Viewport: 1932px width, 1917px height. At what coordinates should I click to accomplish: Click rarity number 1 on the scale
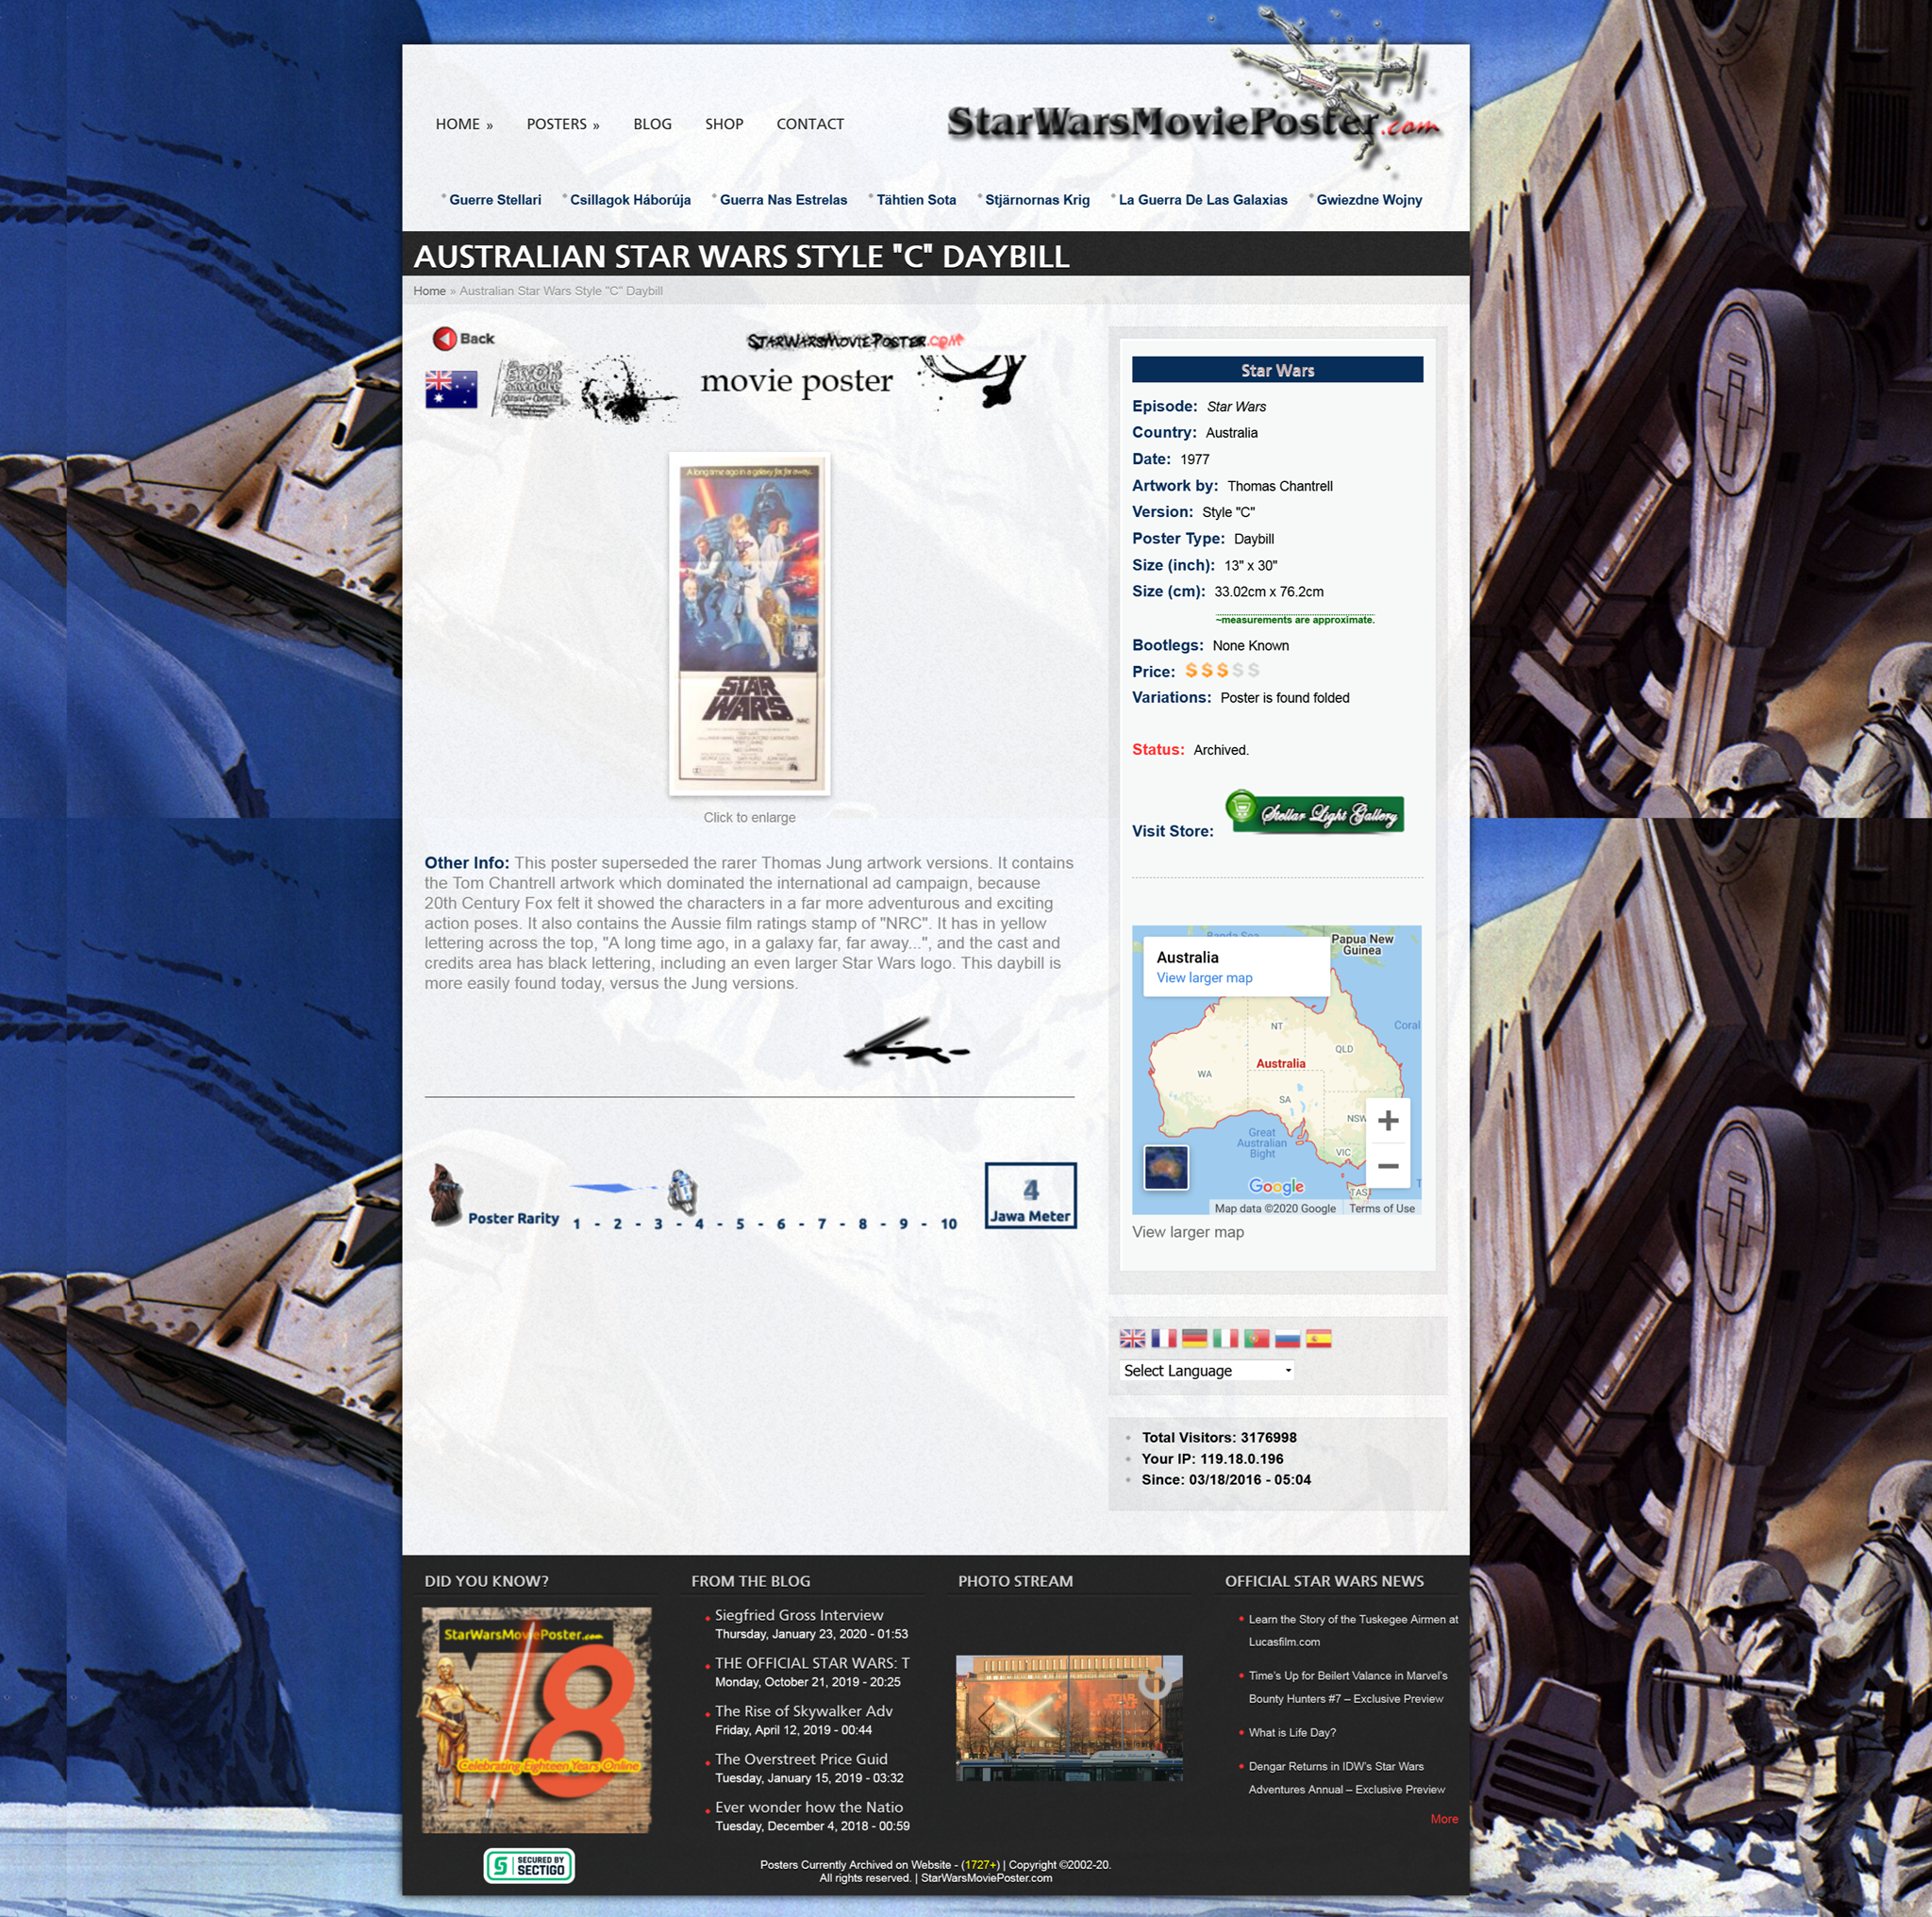[577, 1223]
